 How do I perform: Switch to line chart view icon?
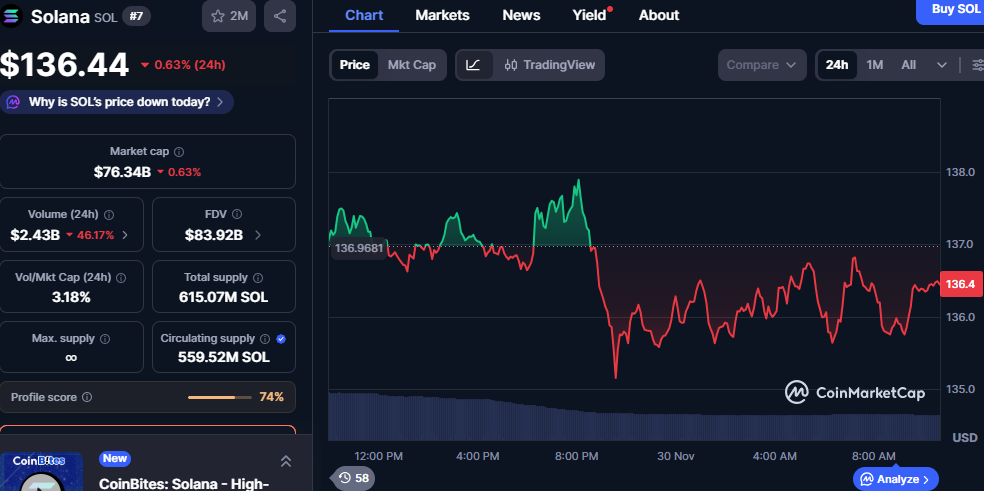[x=474, y=65]
